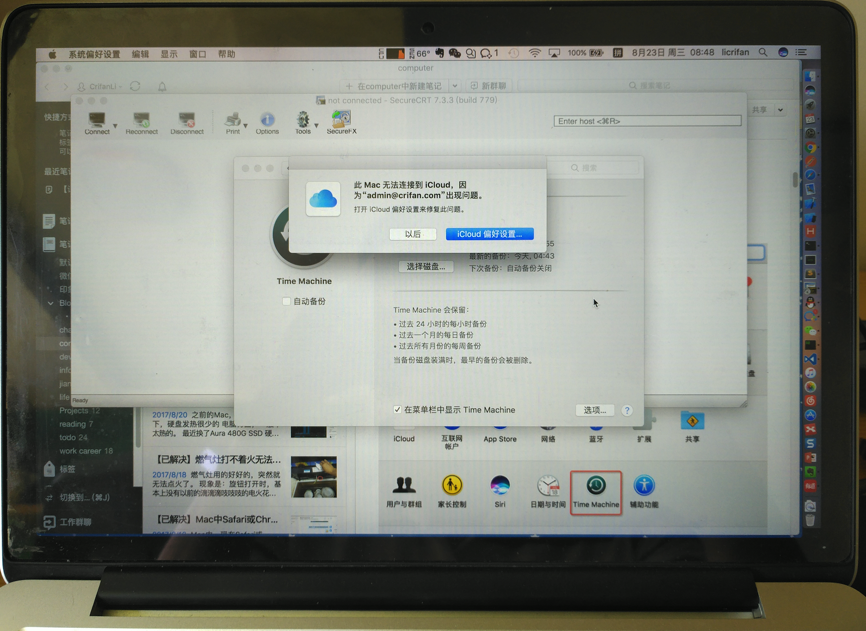Click the SecureCRT Print icon
The image size is (866, 631).
(233, 123)
